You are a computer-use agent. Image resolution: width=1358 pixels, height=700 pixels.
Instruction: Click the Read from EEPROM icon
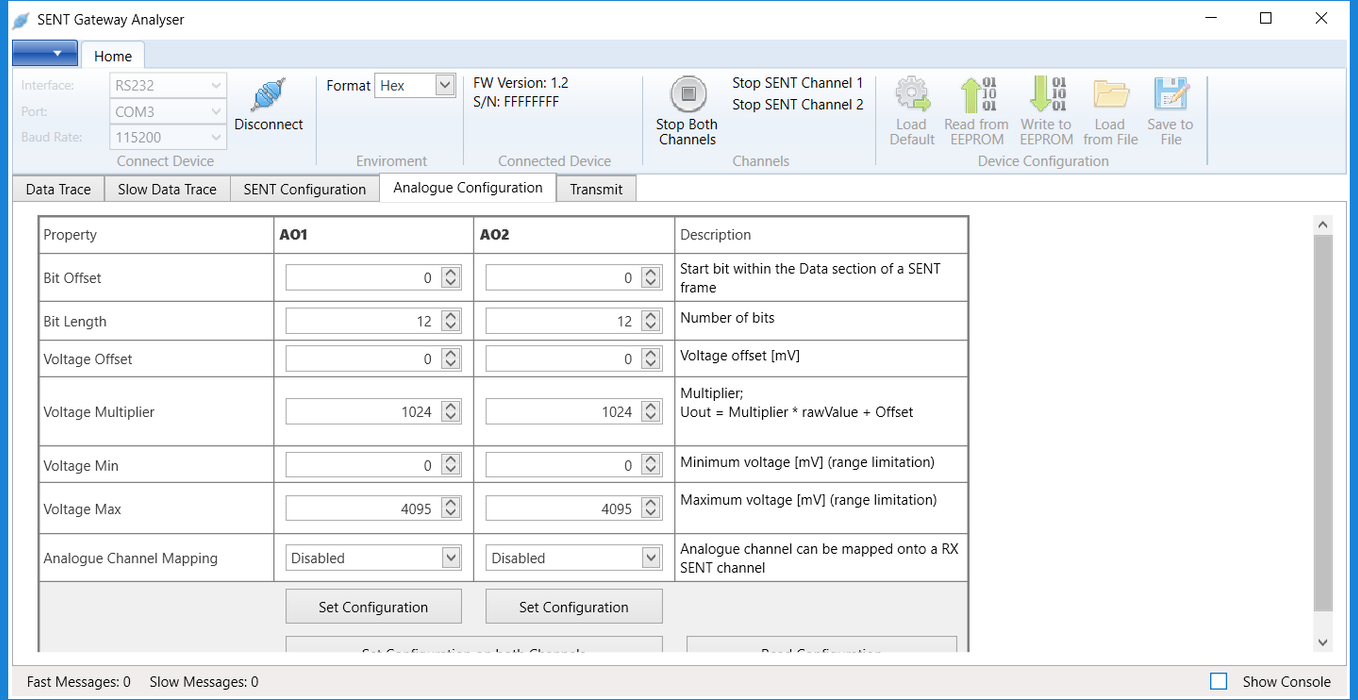977,95
